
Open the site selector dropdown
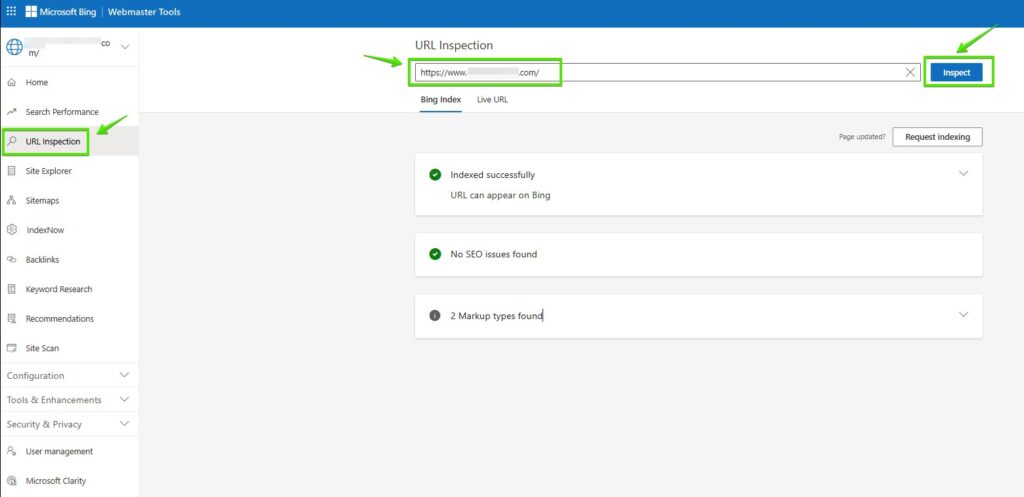125,47
